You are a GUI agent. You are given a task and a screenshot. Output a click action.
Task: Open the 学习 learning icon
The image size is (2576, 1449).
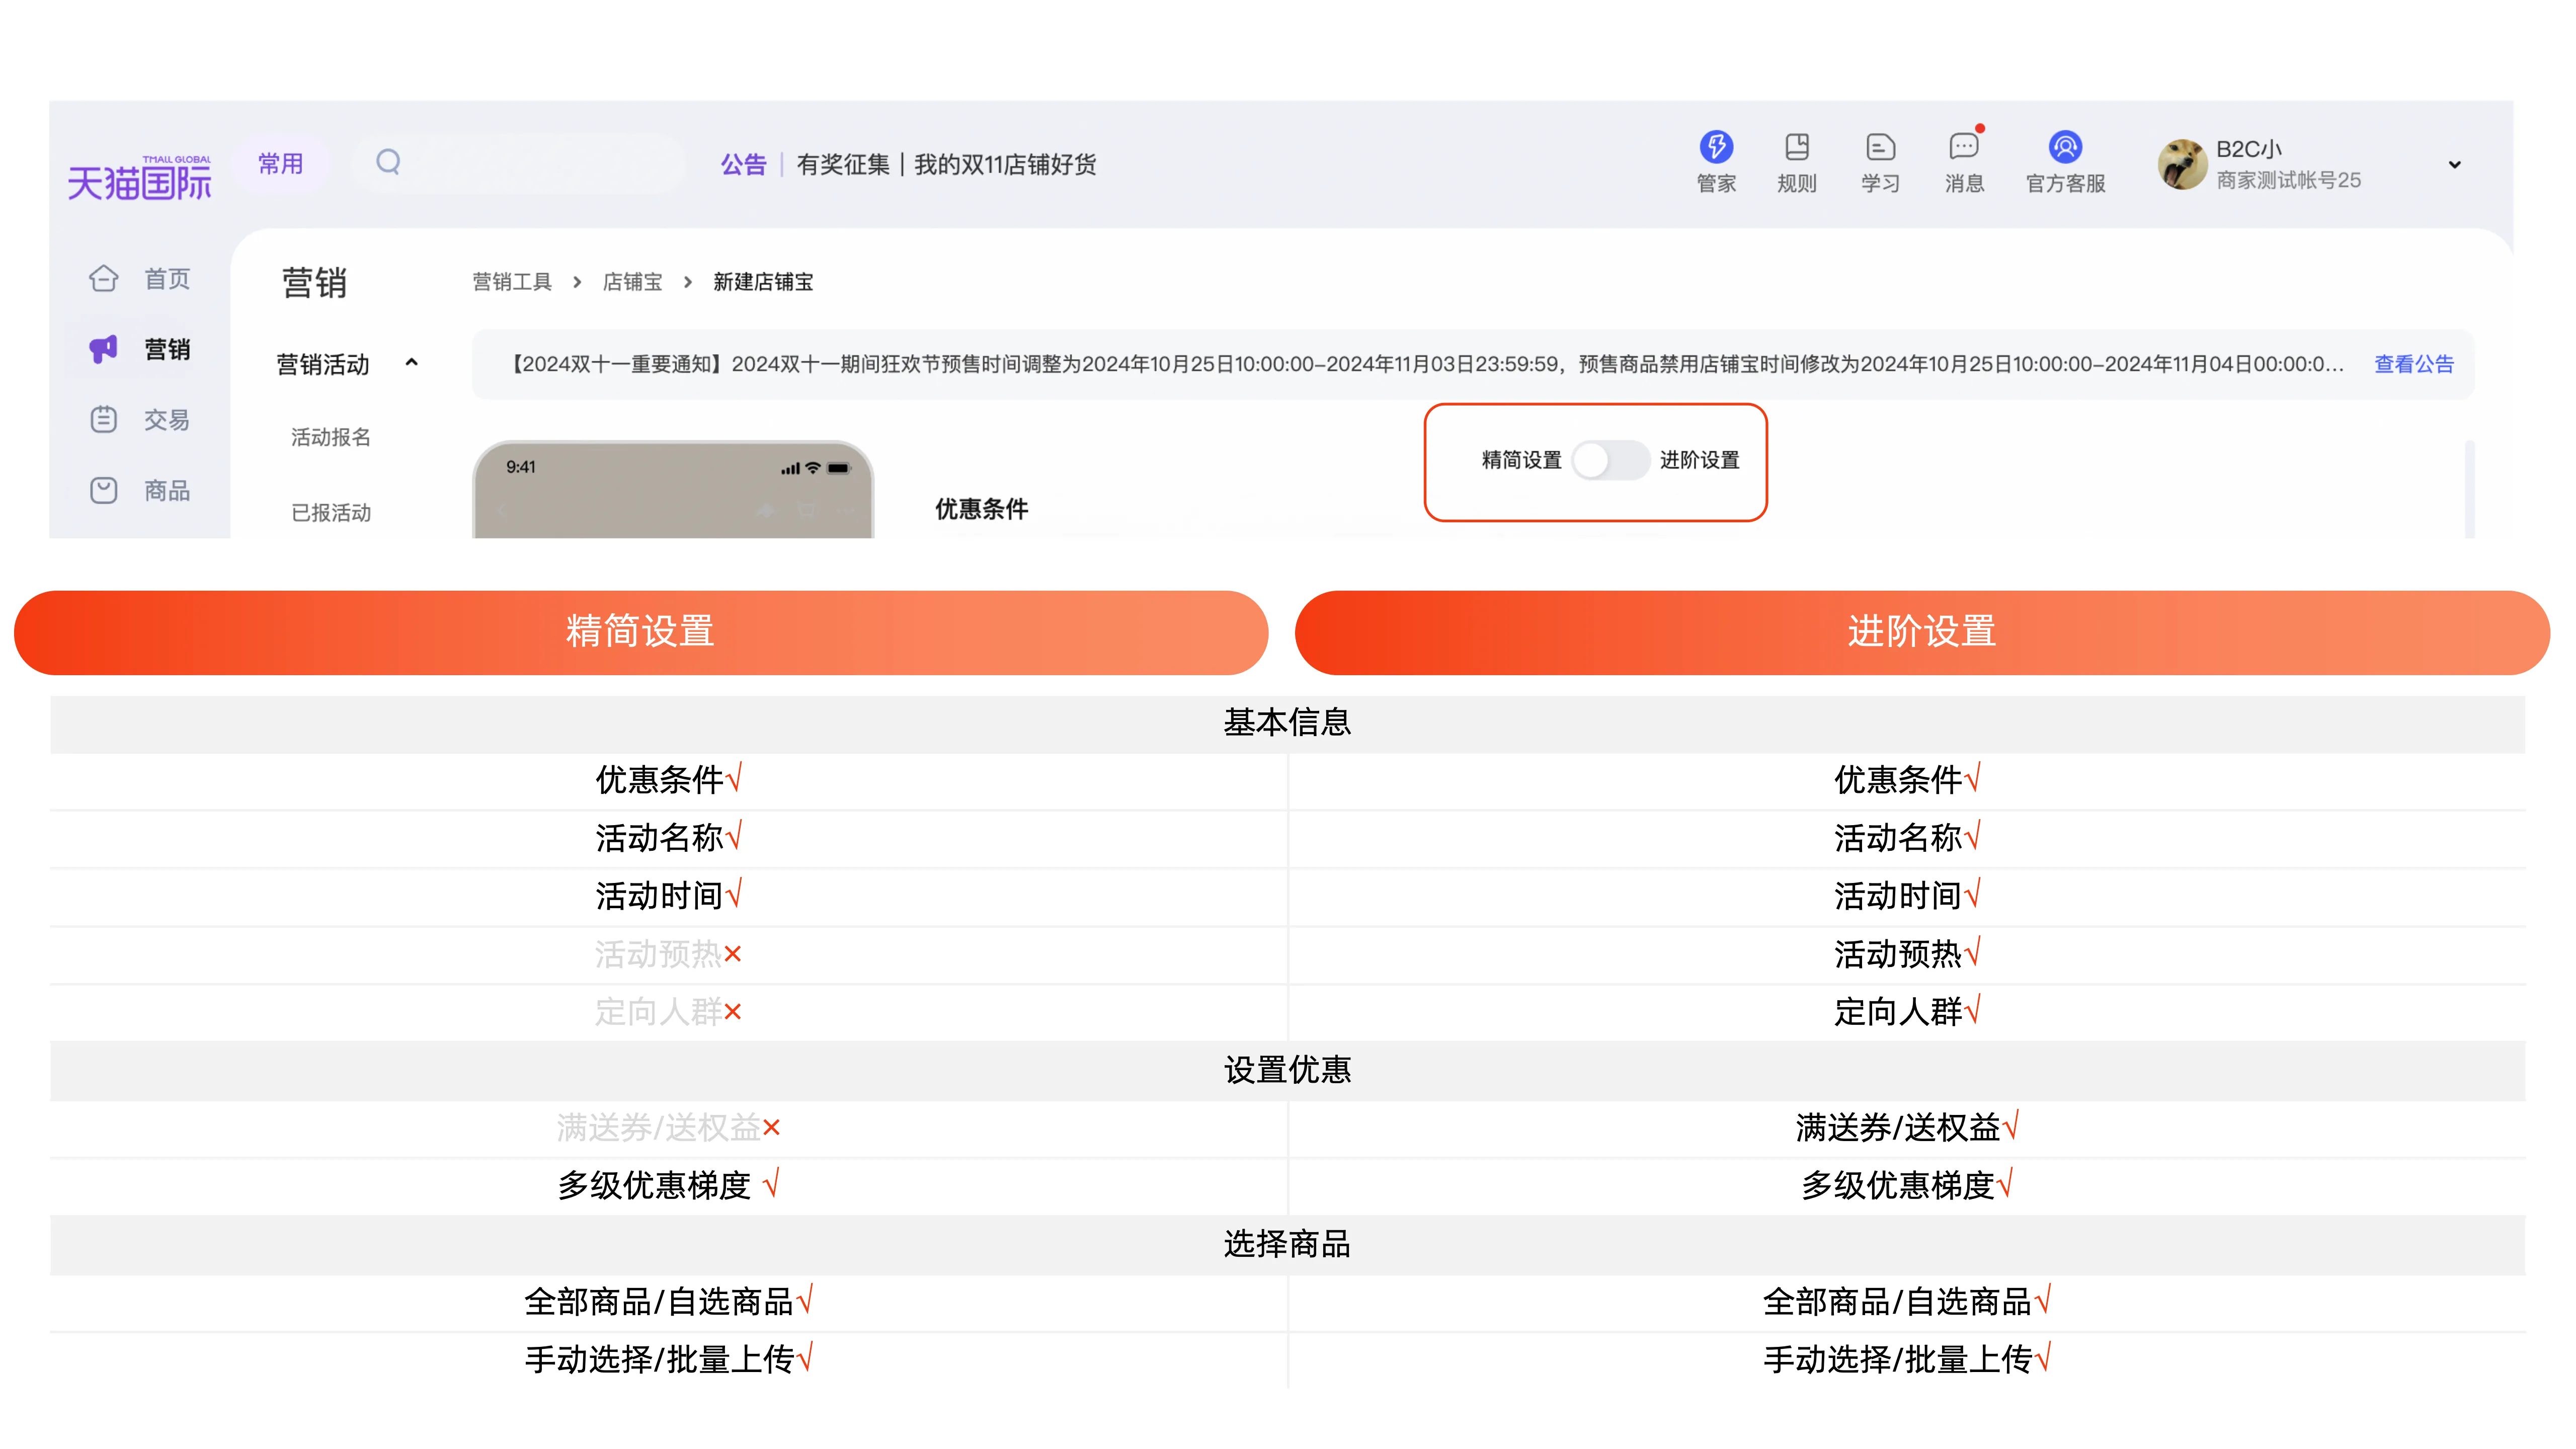pos(1880,162)
